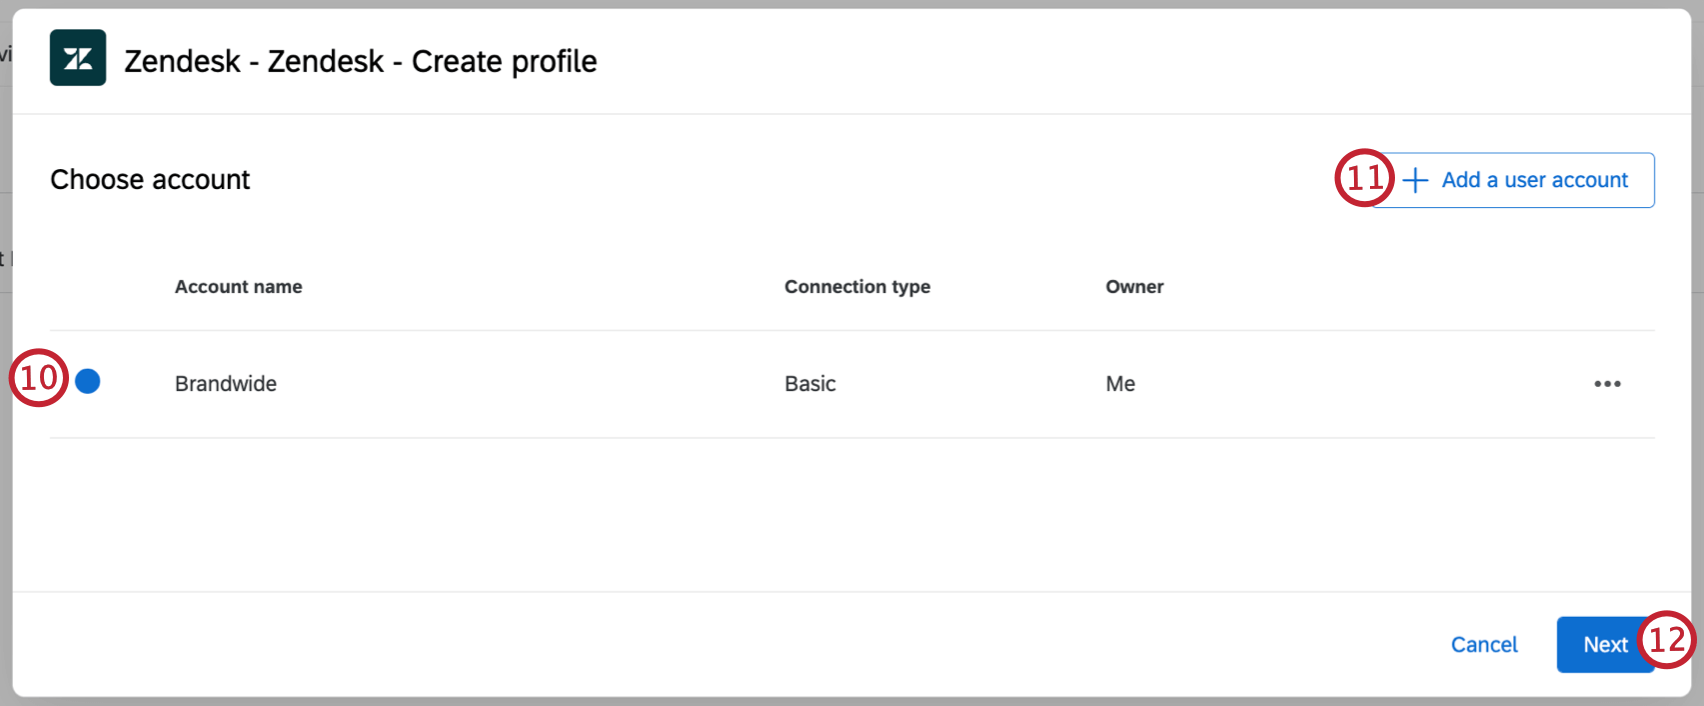Click the Basic connection type cell
1704x706 pixels.
[810, 384]
